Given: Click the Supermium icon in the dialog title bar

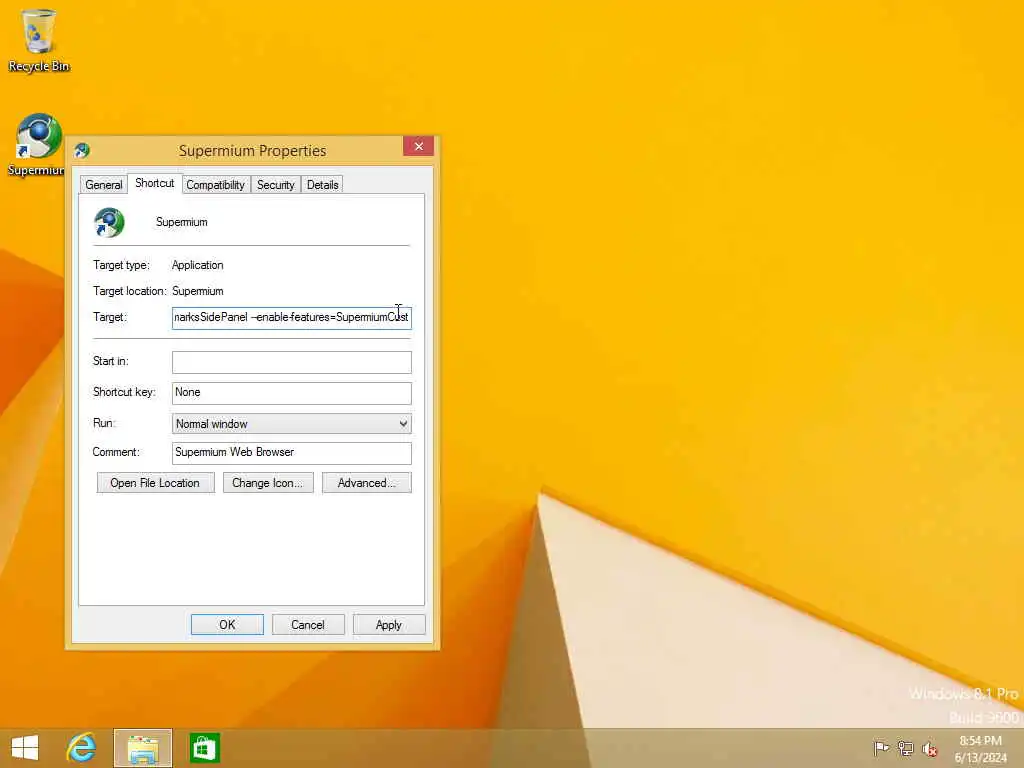Looking at the screenshot, I should (82, 151).
